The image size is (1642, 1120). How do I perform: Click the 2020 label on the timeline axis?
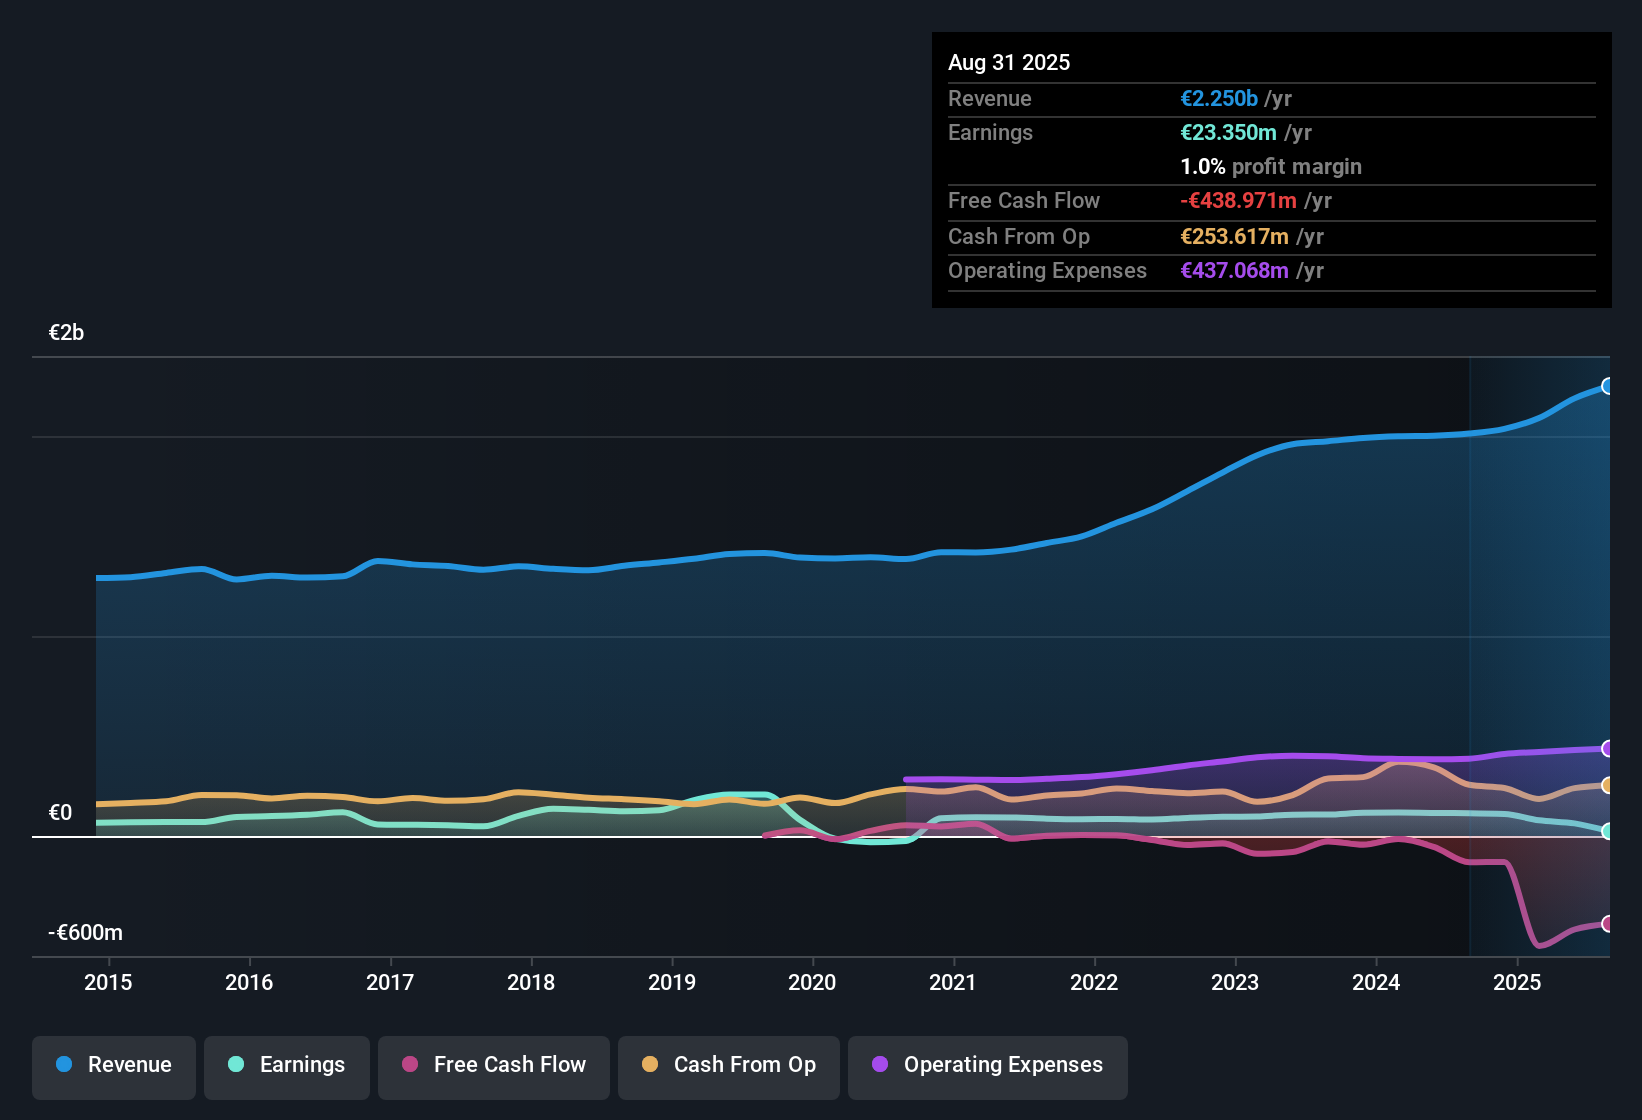tap(812, 983)
